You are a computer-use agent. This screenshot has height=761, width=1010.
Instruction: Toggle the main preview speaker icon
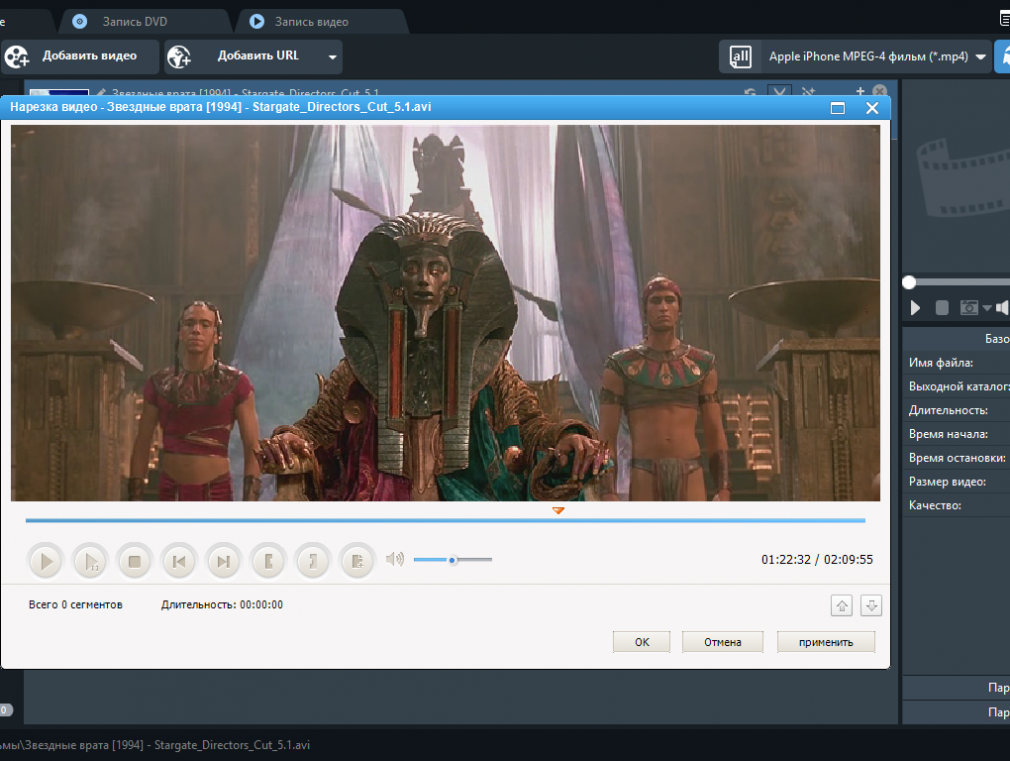pyautogui.click(x=1002, y=308)
